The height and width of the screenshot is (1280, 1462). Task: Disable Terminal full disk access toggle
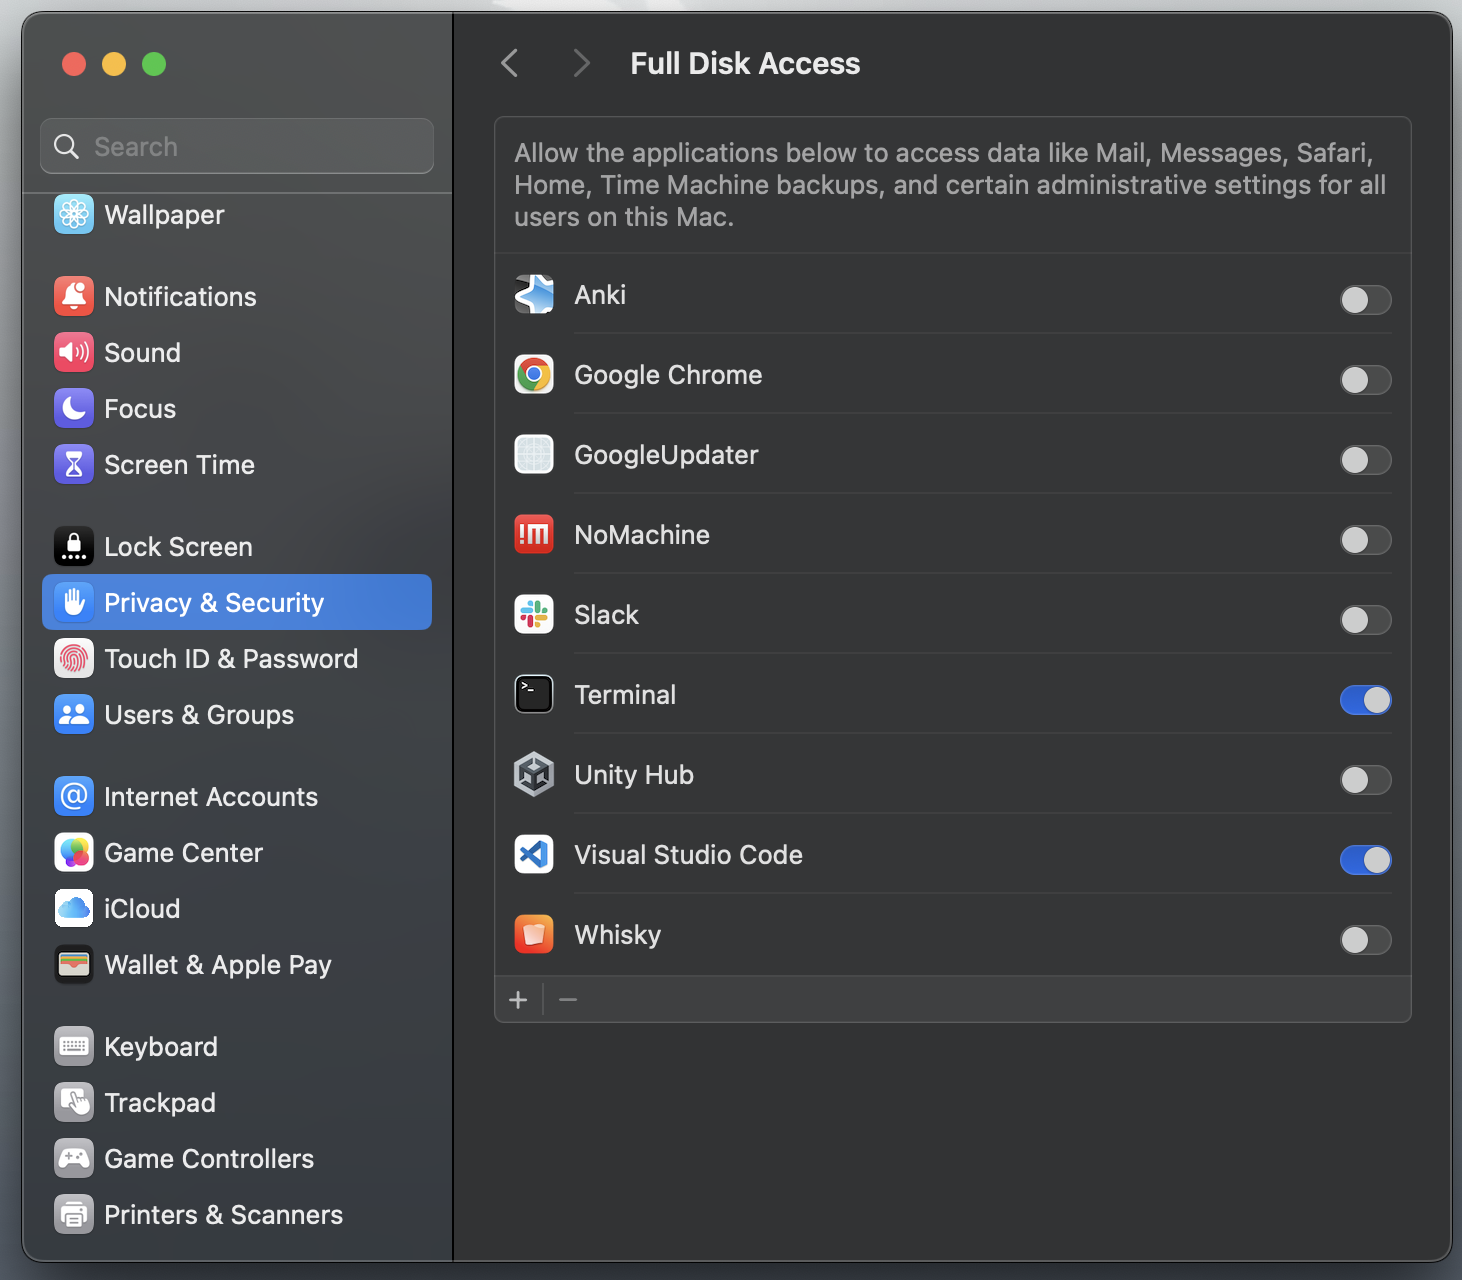pyautogui.click(x=1365, y=700)
